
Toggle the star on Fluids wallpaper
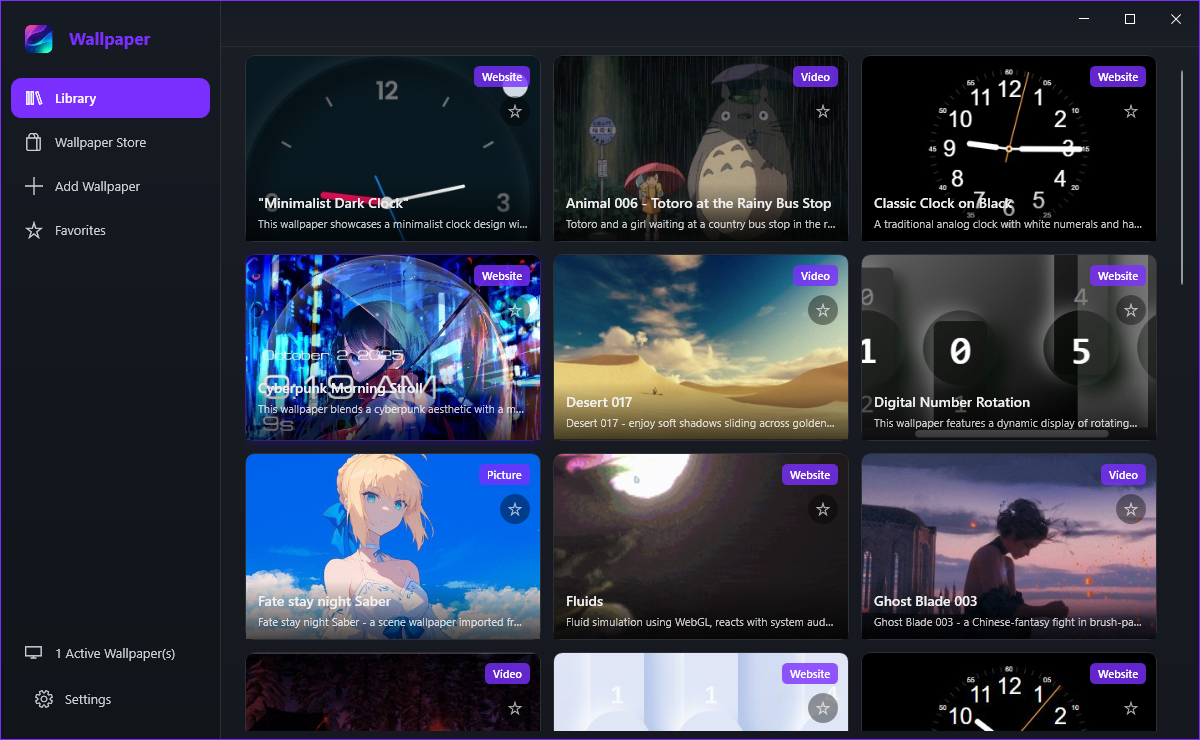(x=823, y=509)
